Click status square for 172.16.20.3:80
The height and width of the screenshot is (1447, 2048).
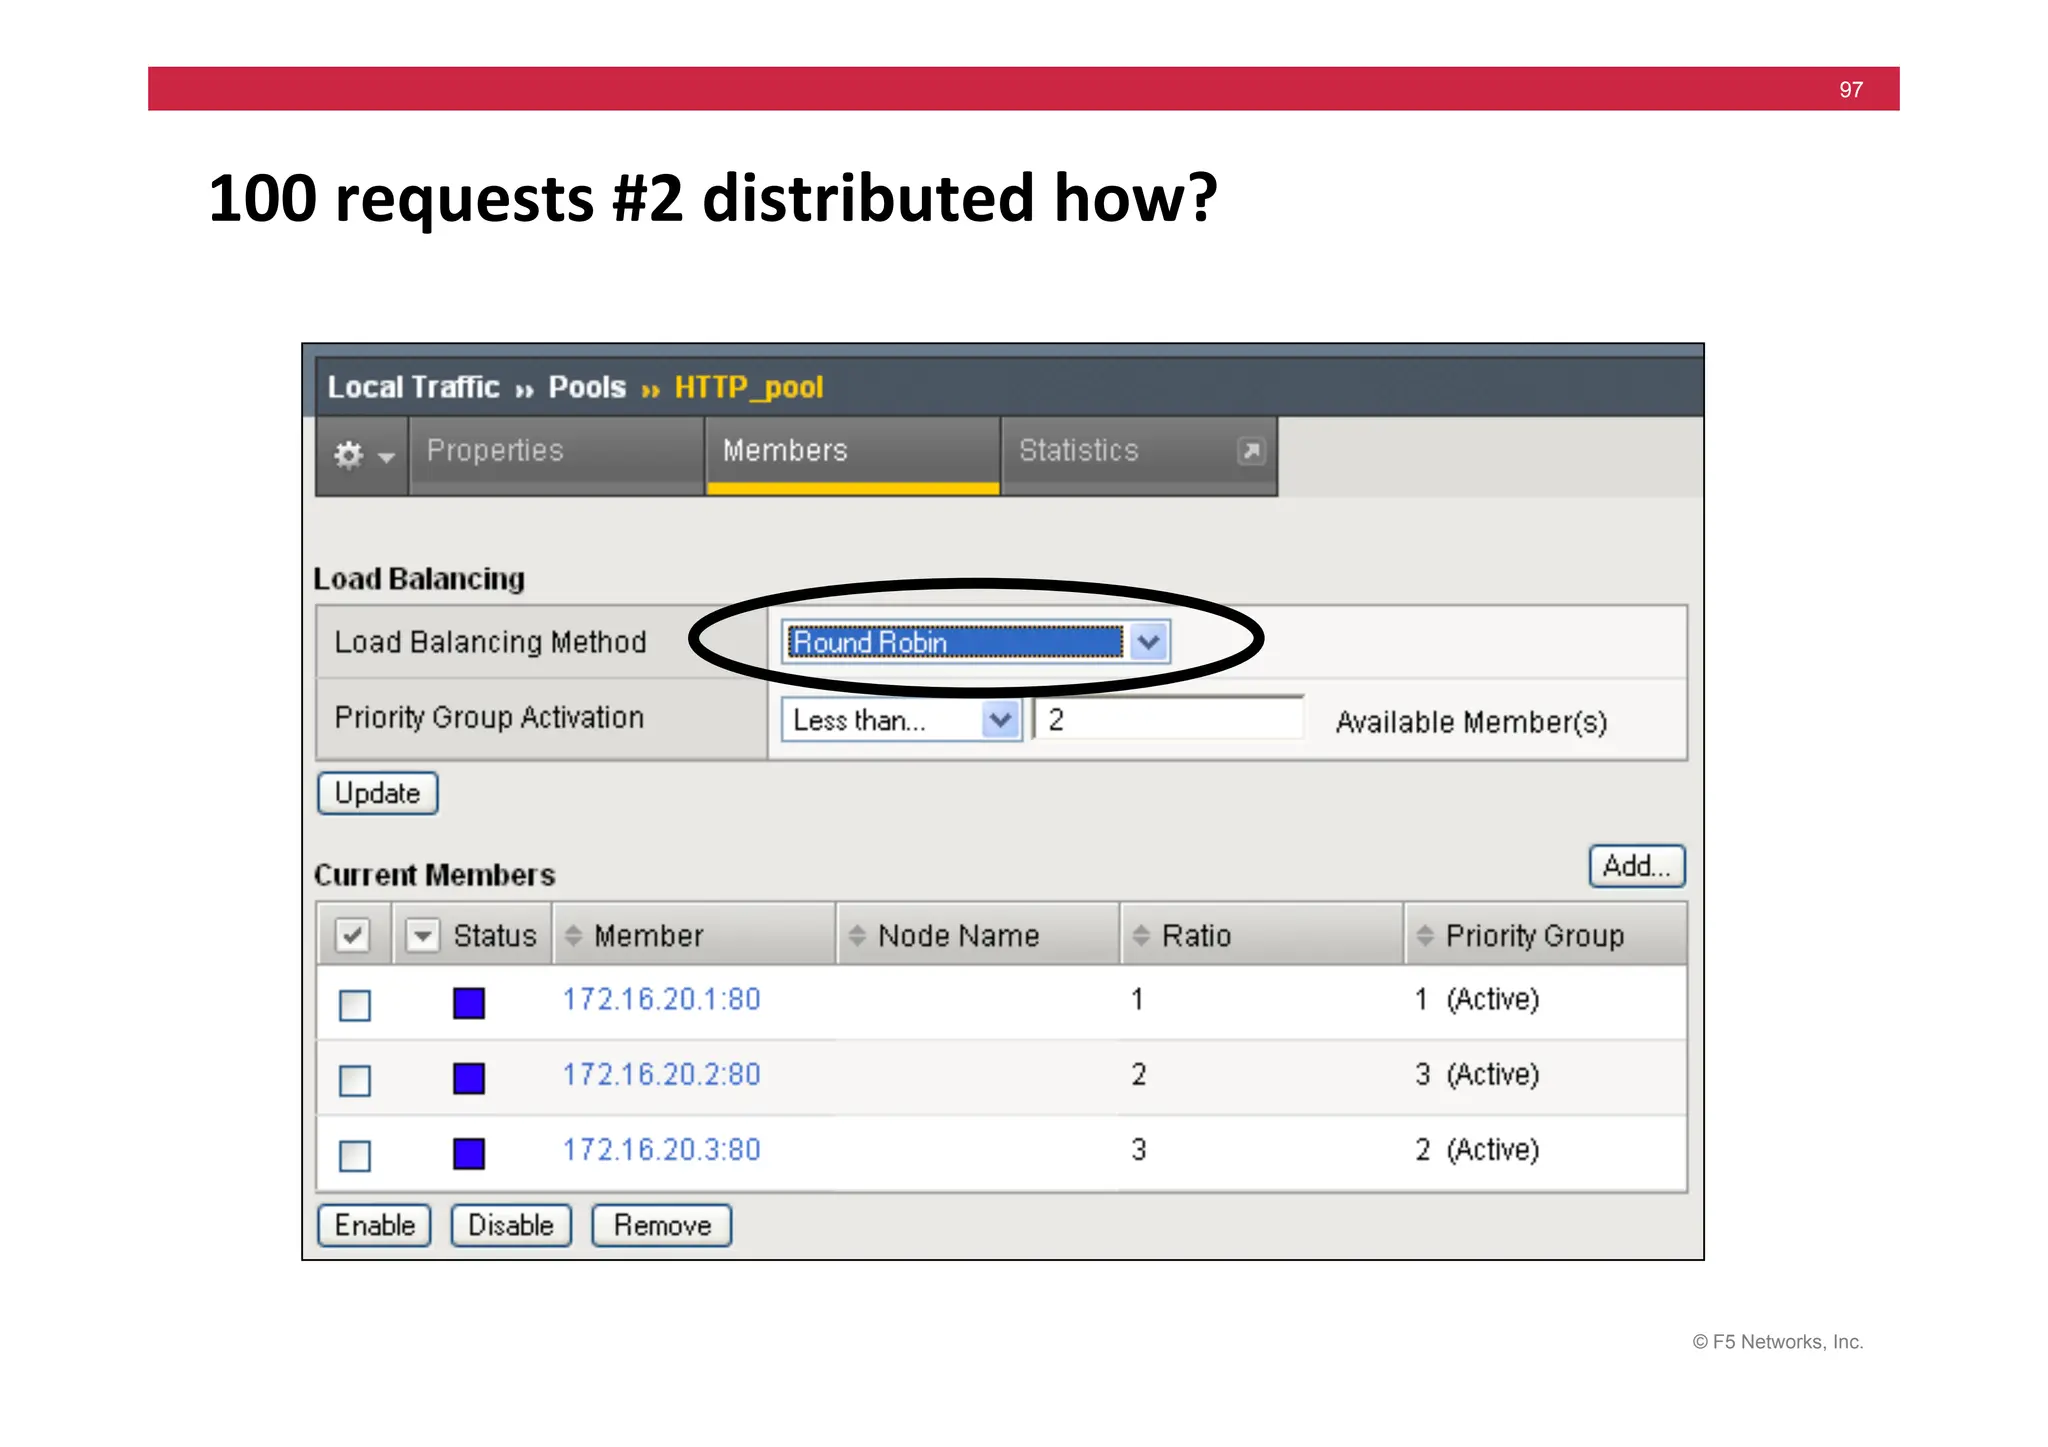point(469,1153)
